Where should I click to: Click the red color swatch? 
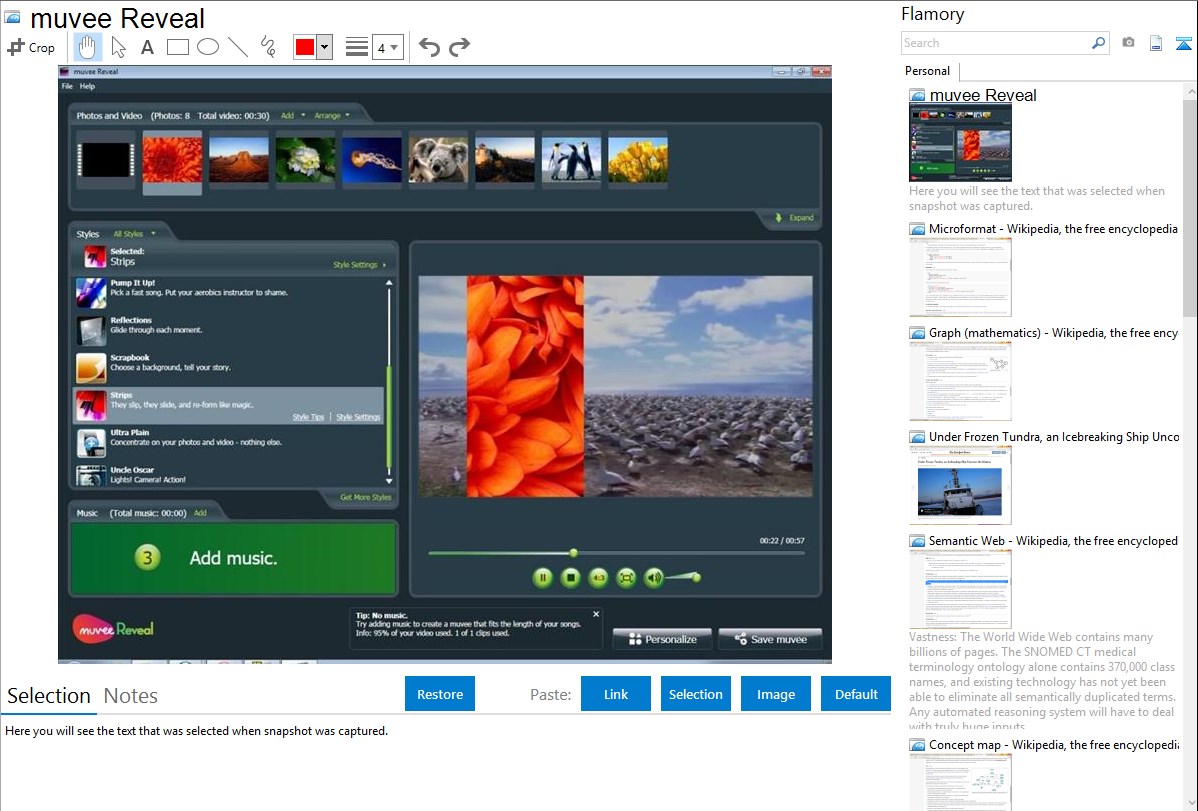click(305, 47)
